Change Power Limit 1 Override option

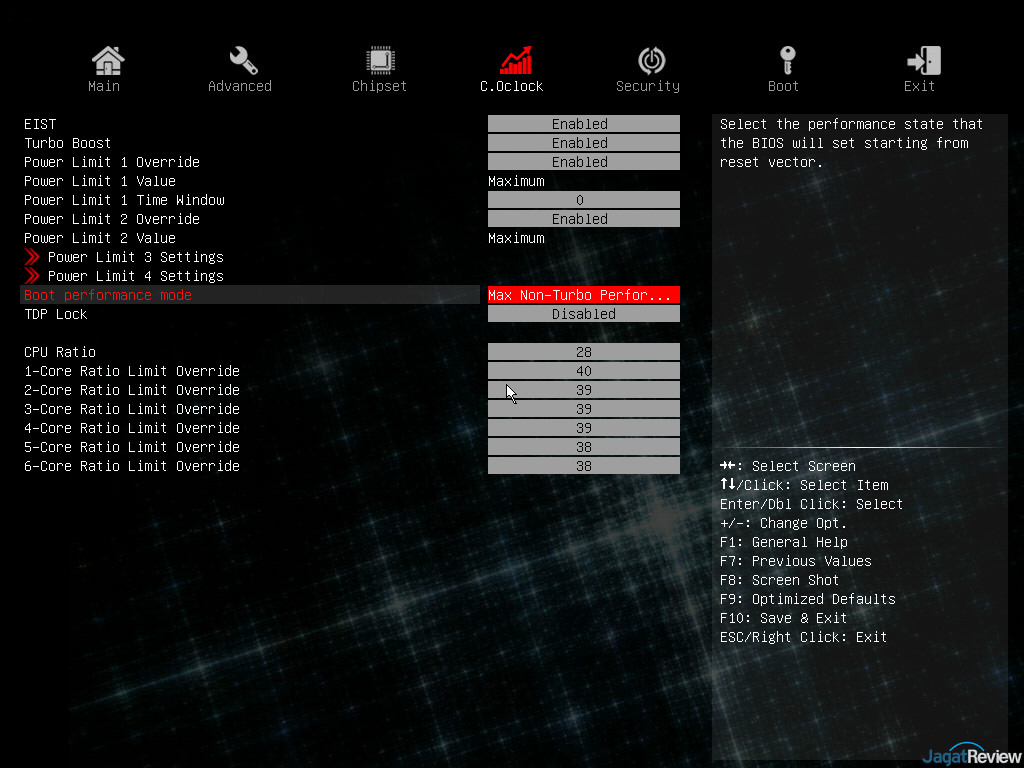[x=583, y=162]
